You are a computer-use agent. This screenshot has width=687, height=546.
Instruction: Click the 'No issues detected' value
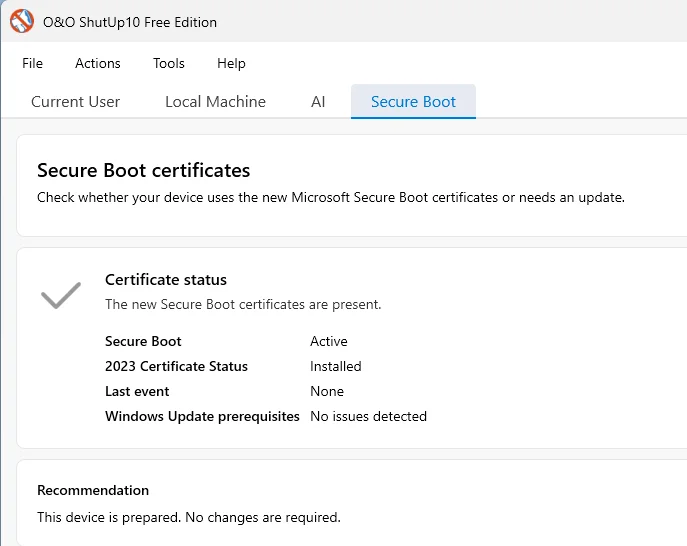click(x=368, y=416)
